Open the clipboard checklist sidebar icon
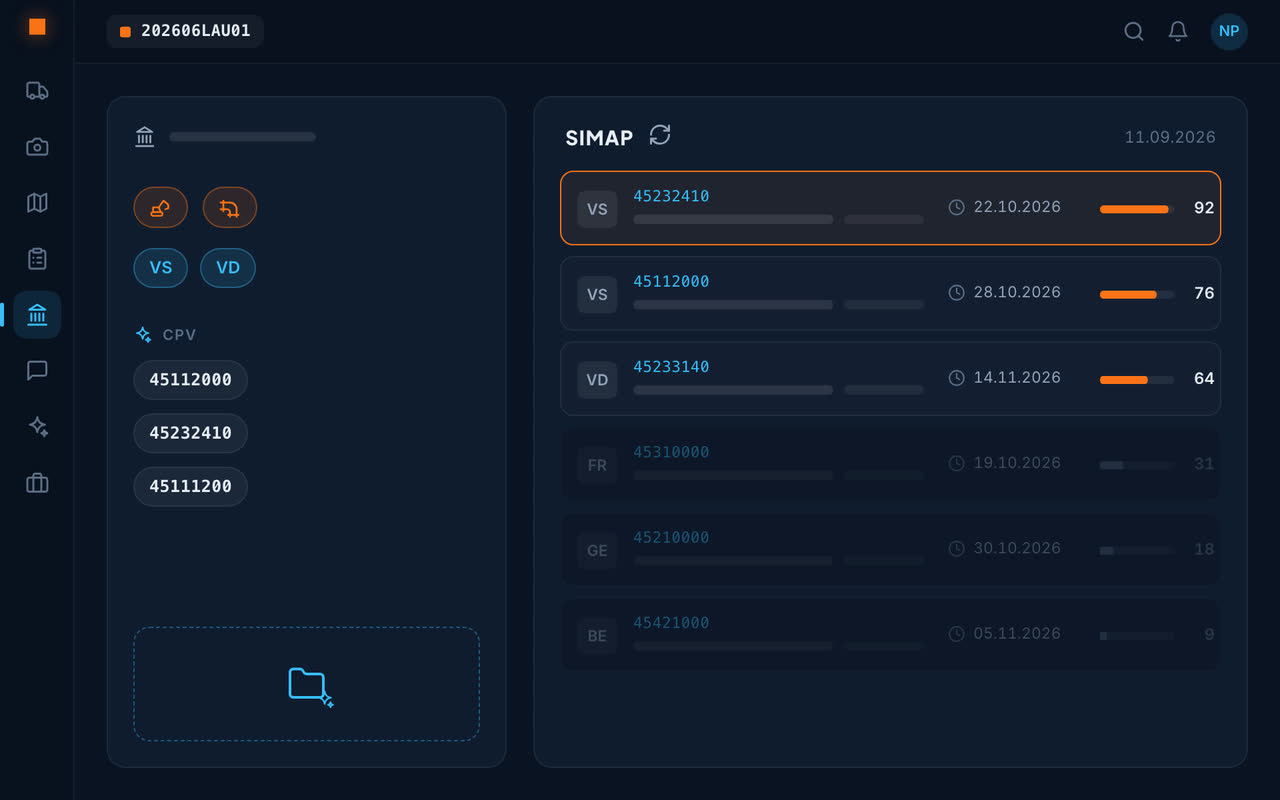 click(37, 259)
